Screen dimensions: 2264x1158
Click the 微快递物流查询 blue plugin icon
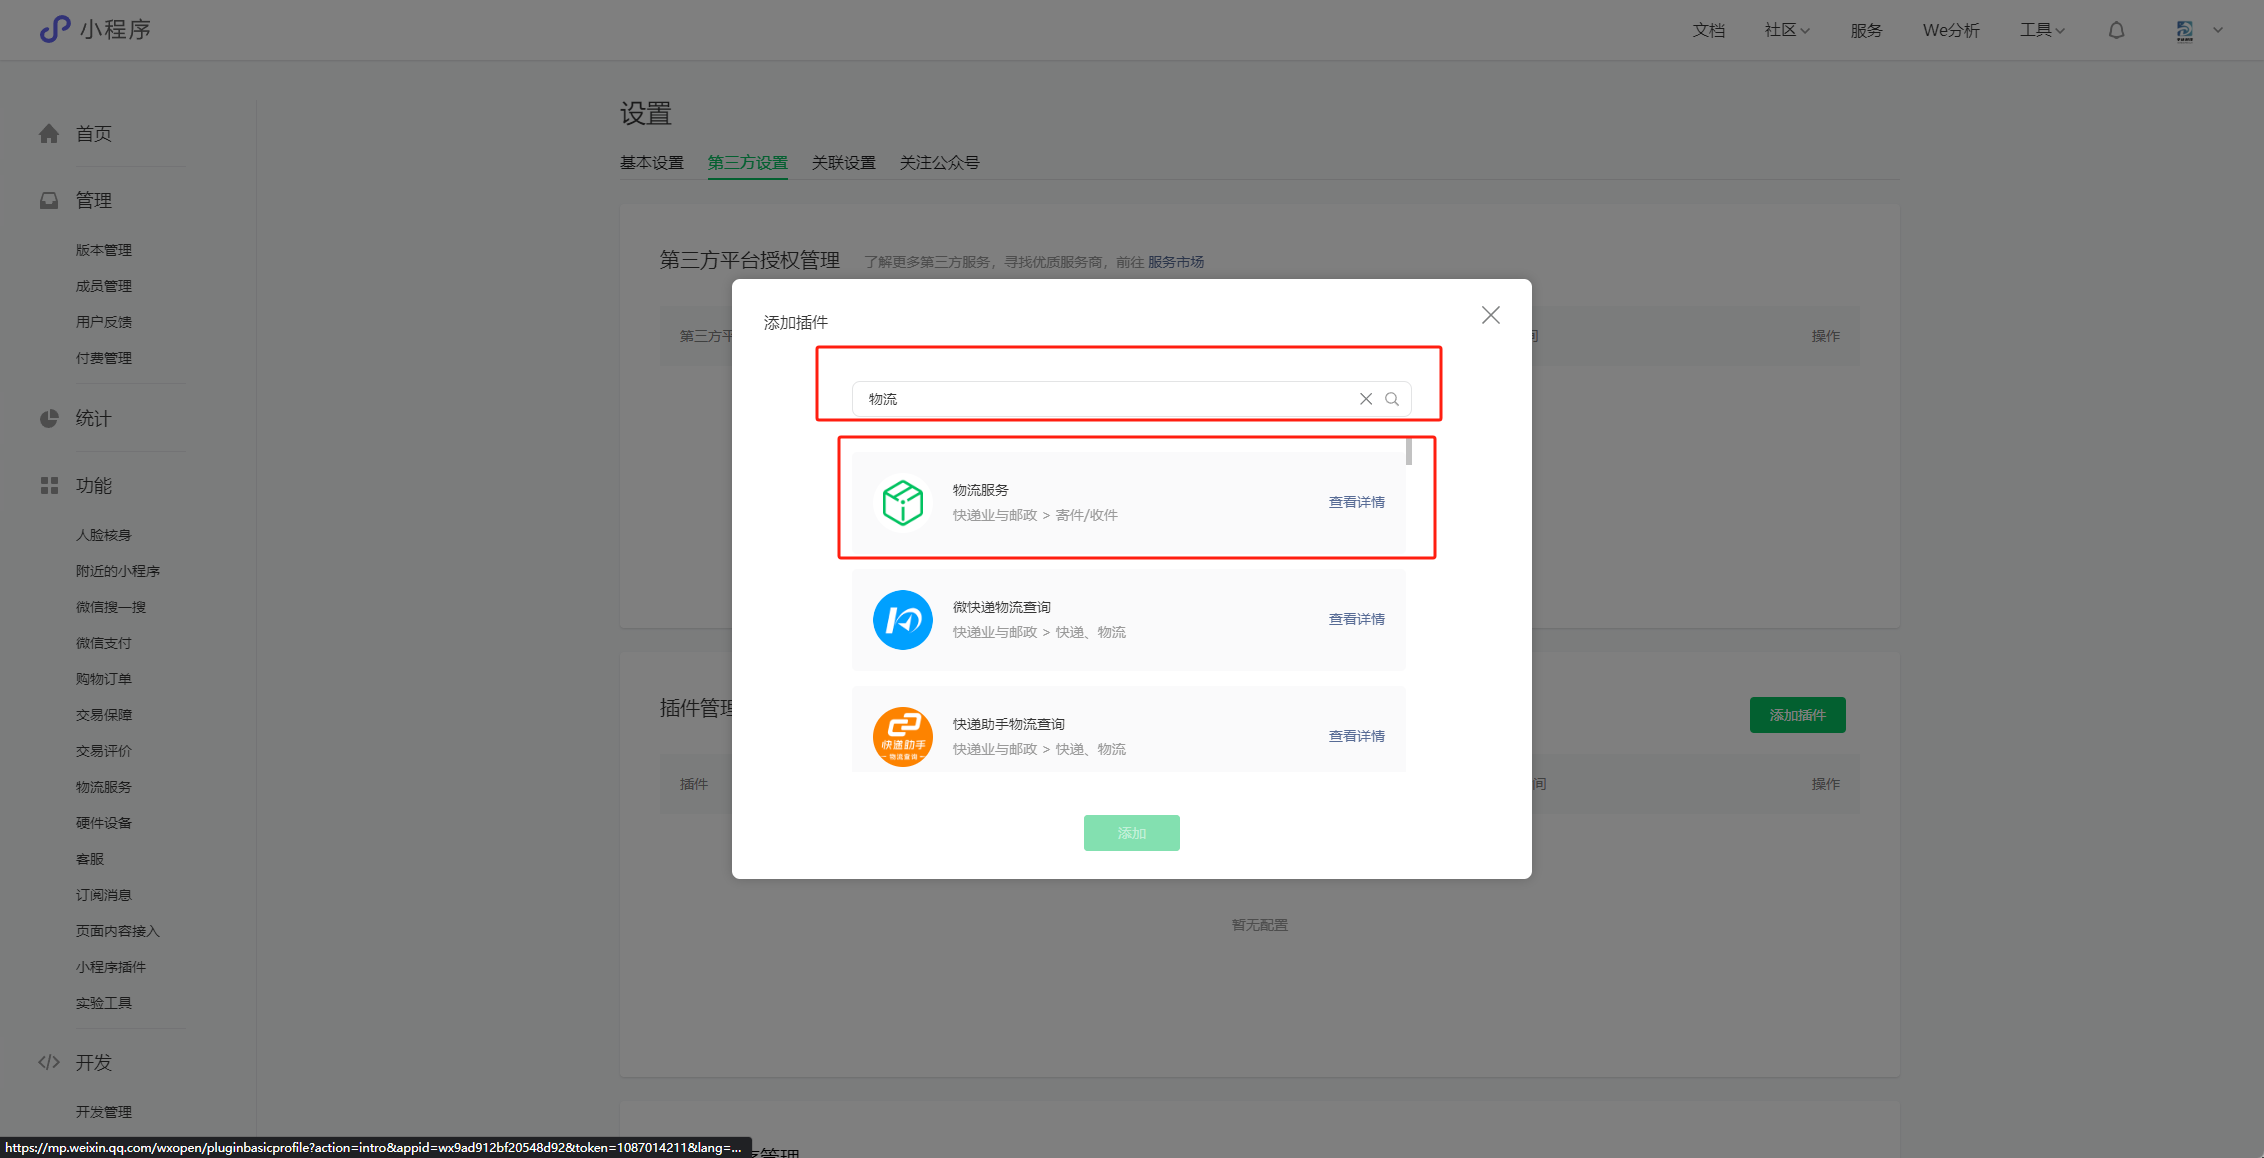coord(902,620)
